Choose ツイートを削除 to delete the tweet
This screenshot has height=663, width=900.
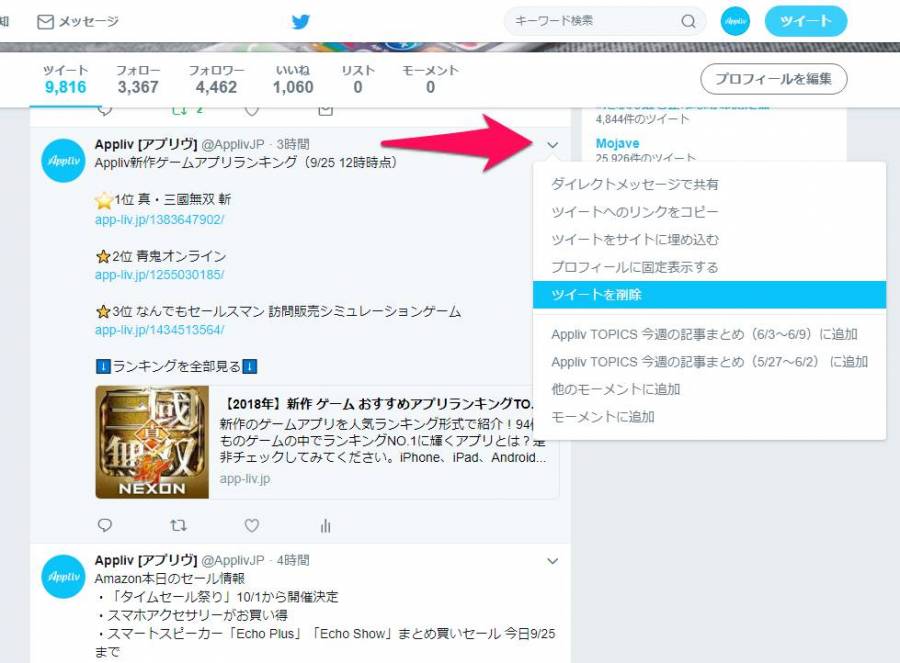tap(709, 294)
